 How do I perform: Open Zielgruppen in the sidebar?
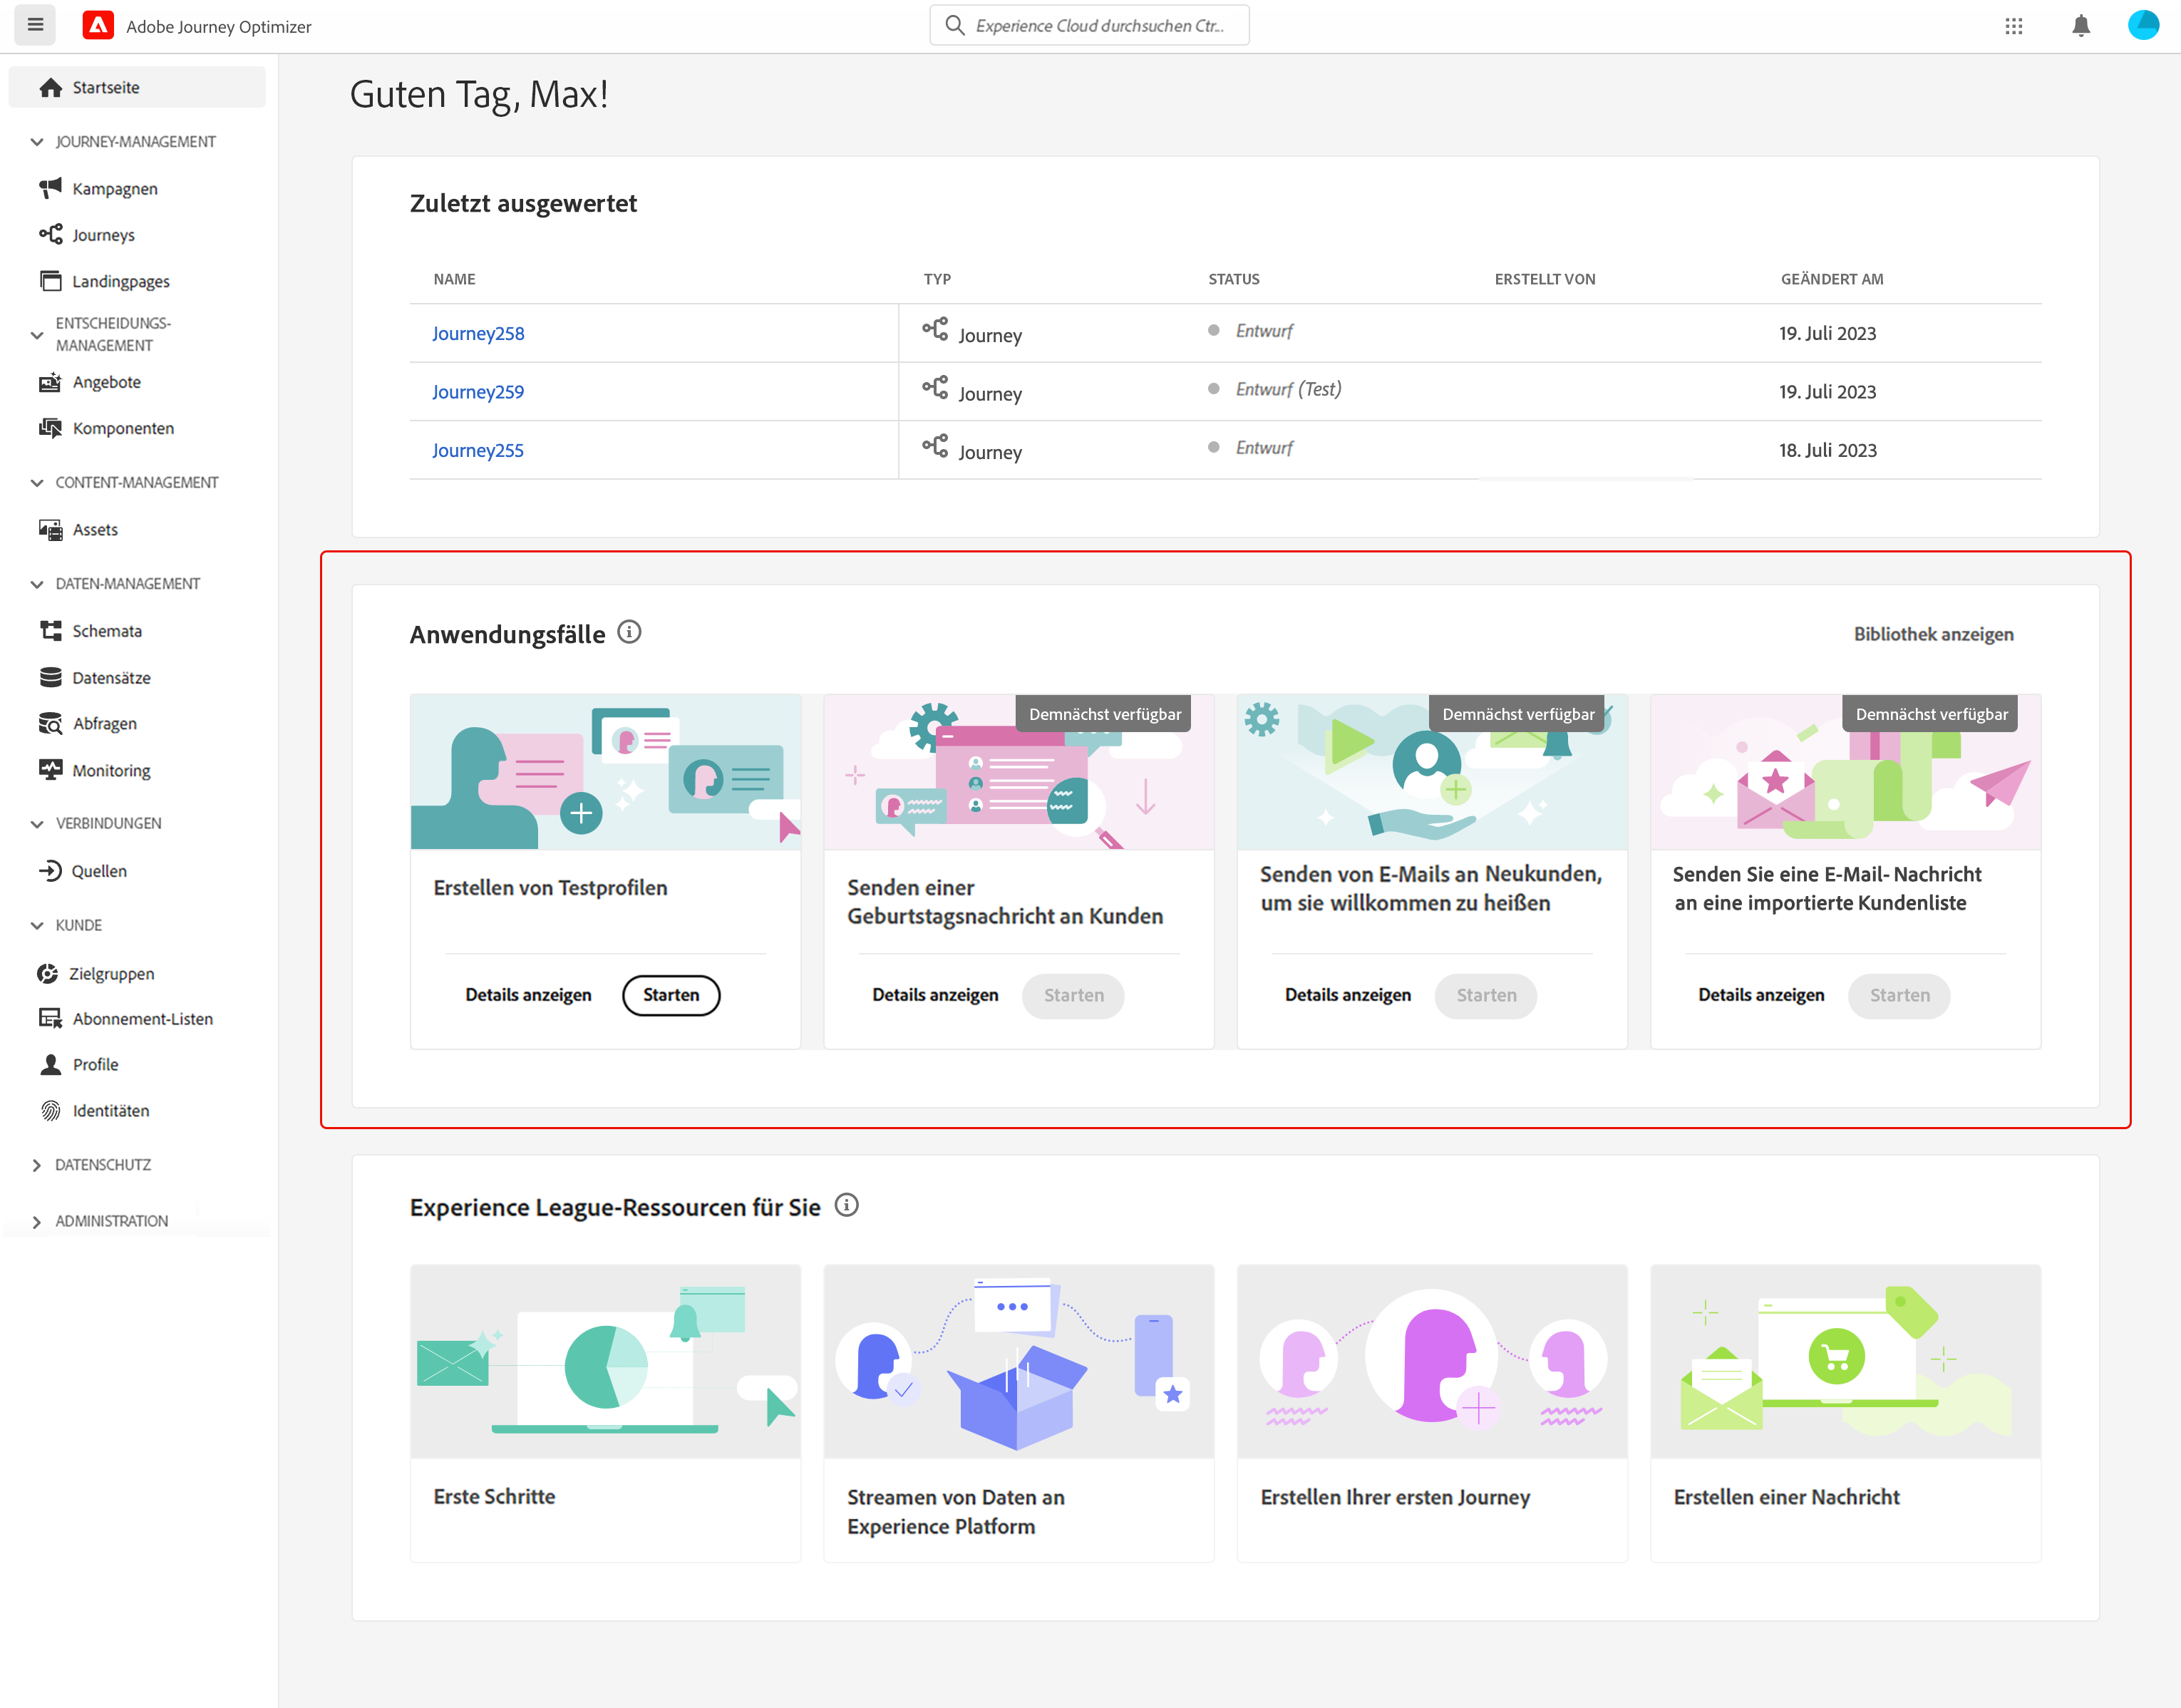(x=111, y=973)
